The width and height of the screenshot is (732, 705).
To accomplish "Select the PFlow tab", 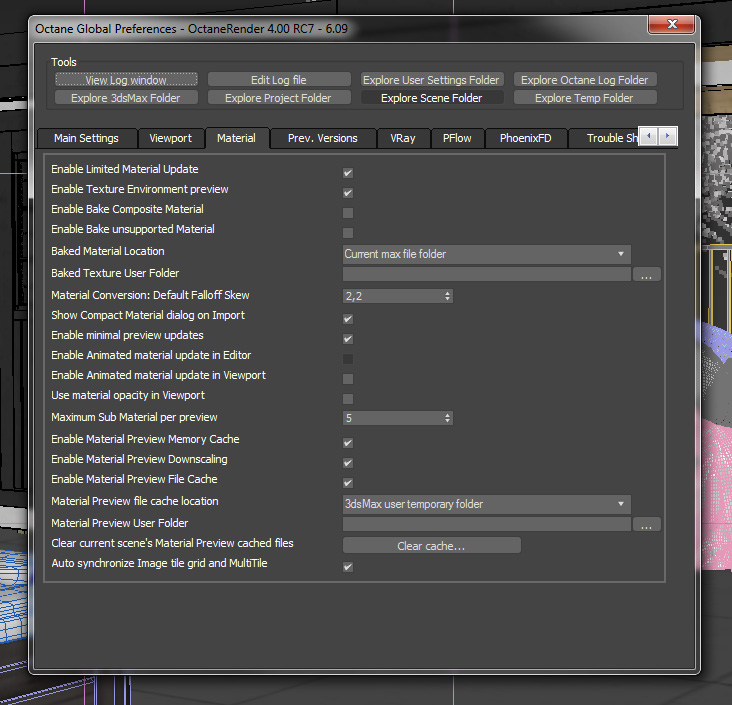I will click(x=457, y=138).
